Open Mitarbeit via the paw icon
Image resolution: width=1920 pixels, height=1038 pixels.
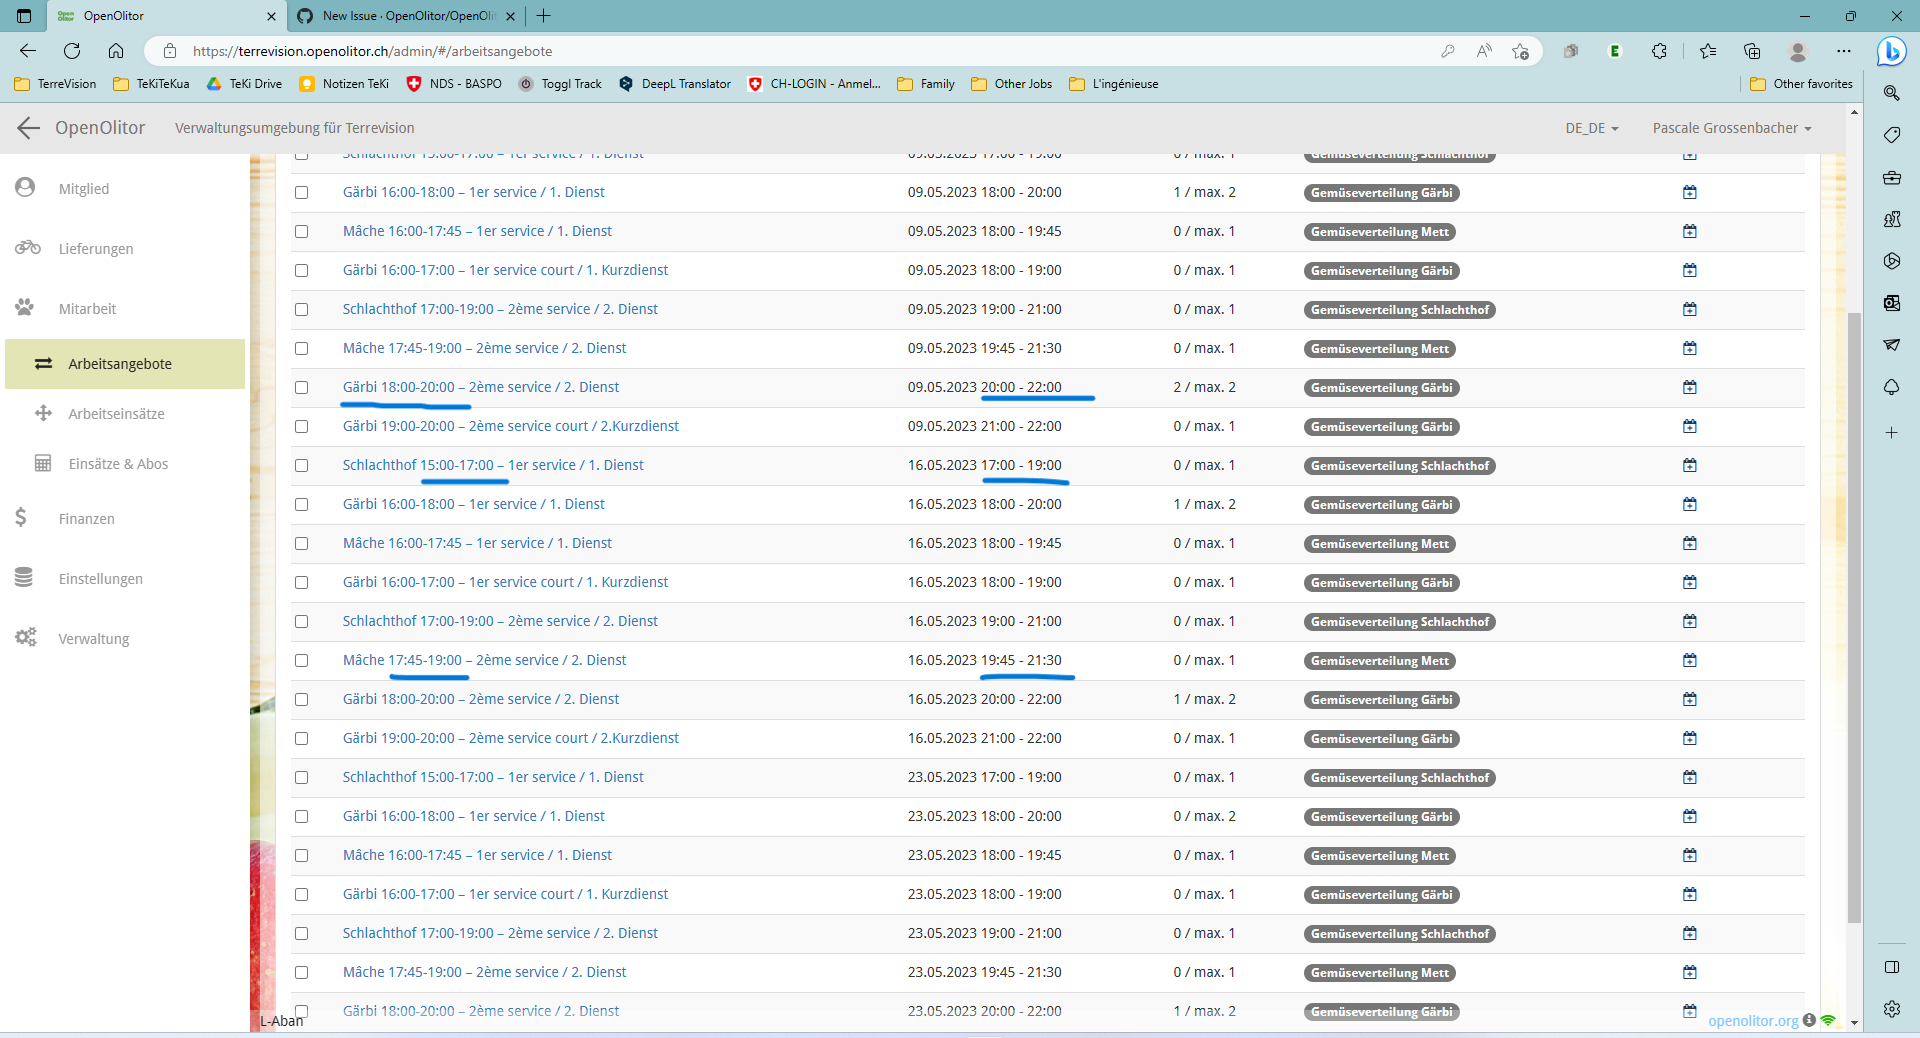pos(25,308)
